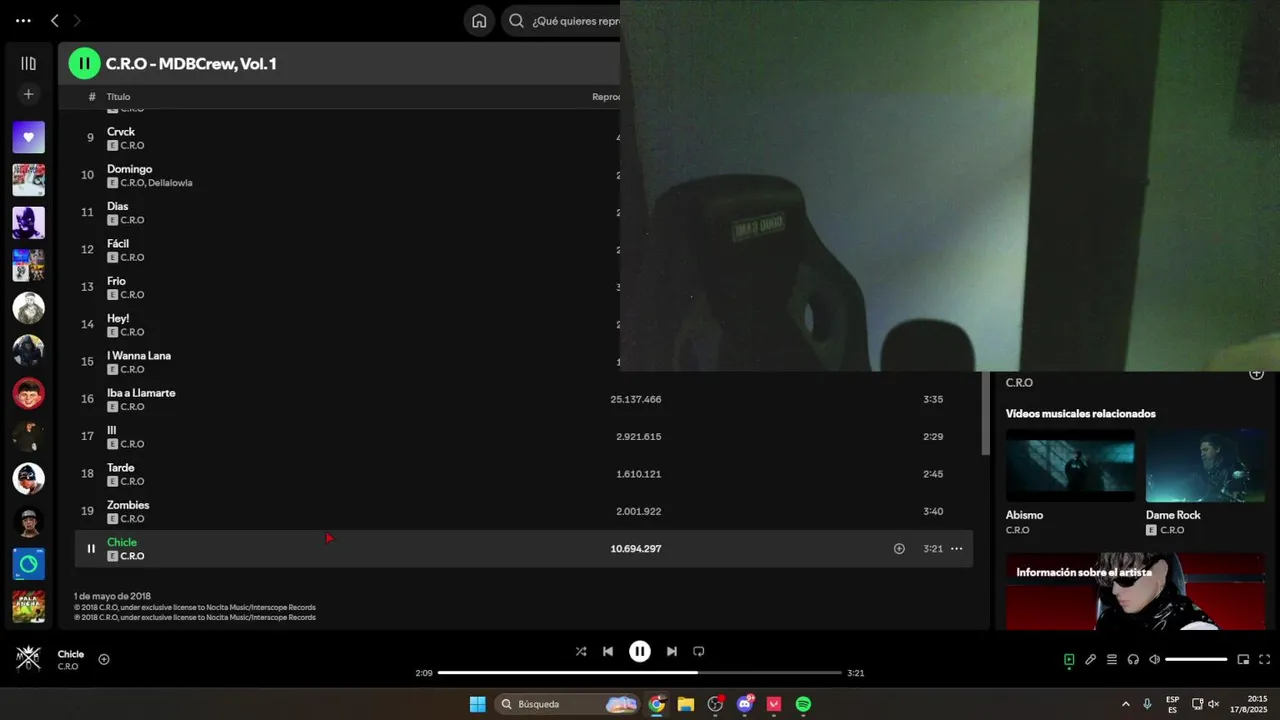
Task: Open the 'Información sobre el artista' card
Action: pos(1135,591)
